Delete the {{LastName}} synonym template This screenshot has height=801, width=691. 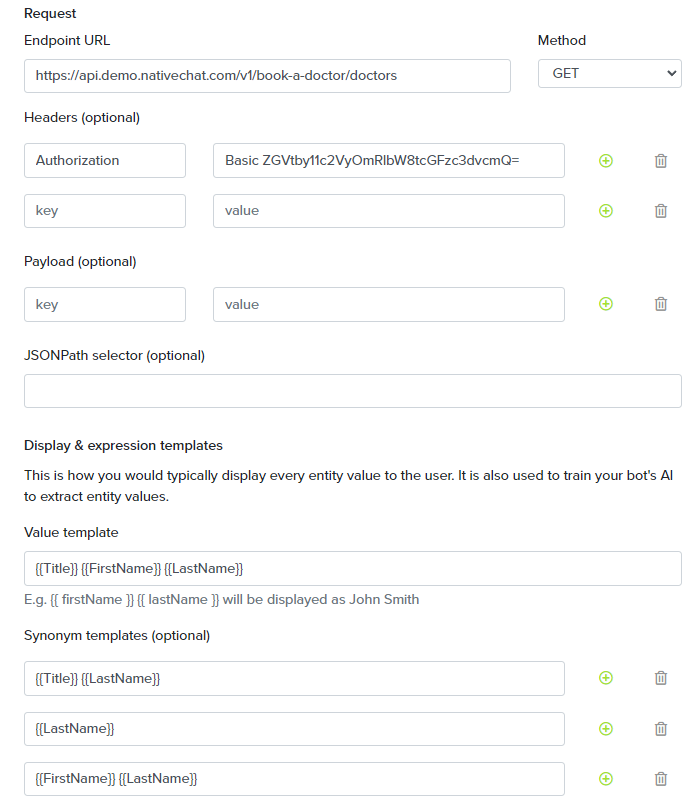[661, 729]
